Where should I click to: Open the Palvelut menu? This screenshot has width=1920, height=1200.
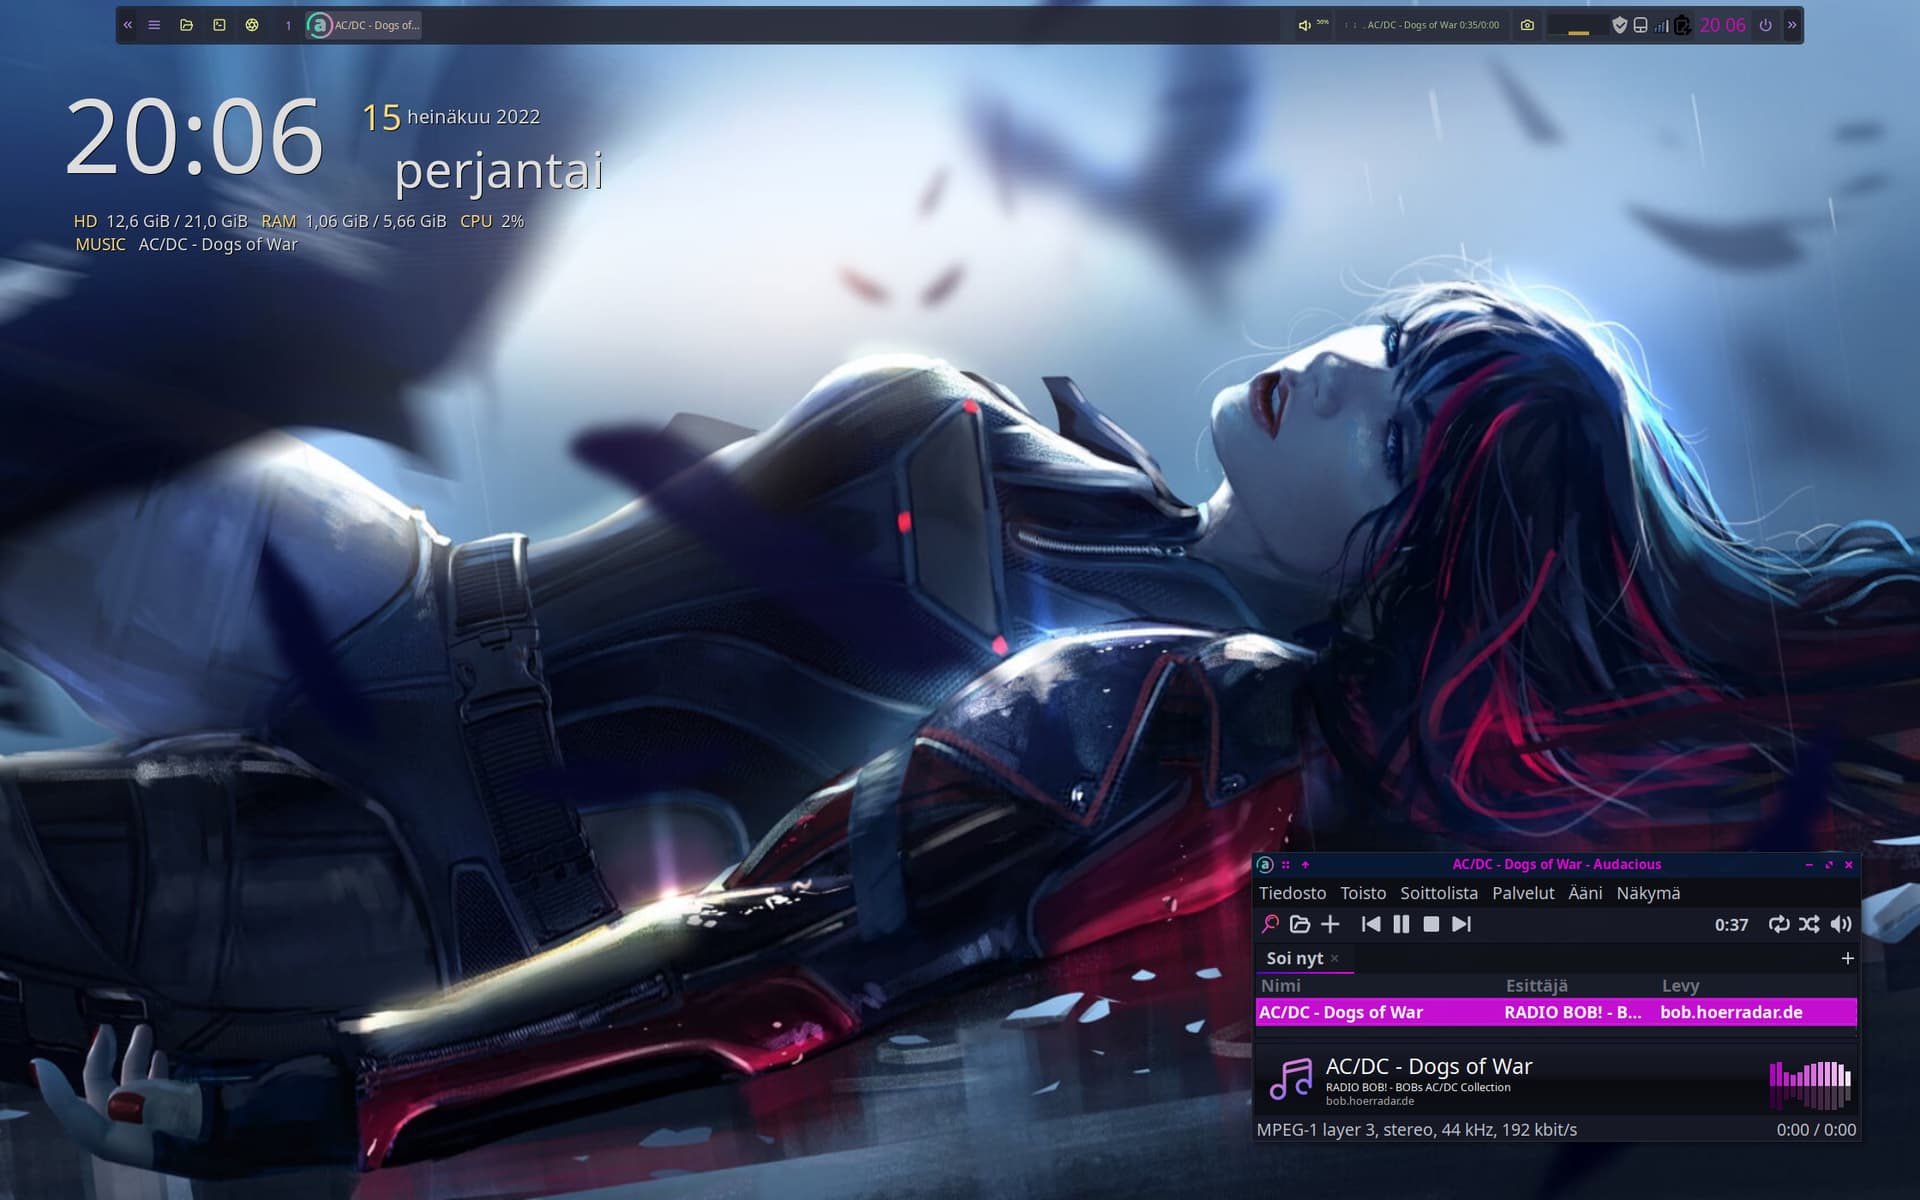(1523, 893)
